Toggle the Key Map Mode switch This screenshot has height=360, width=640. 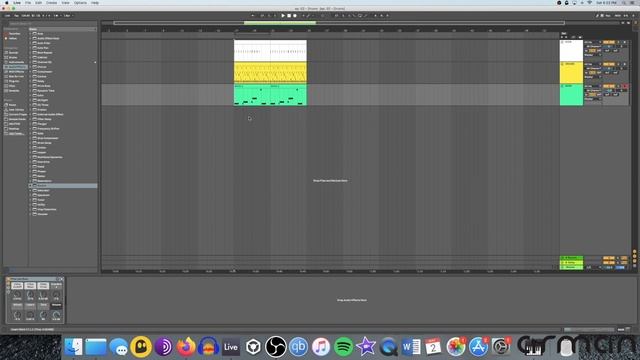[608, 16]
